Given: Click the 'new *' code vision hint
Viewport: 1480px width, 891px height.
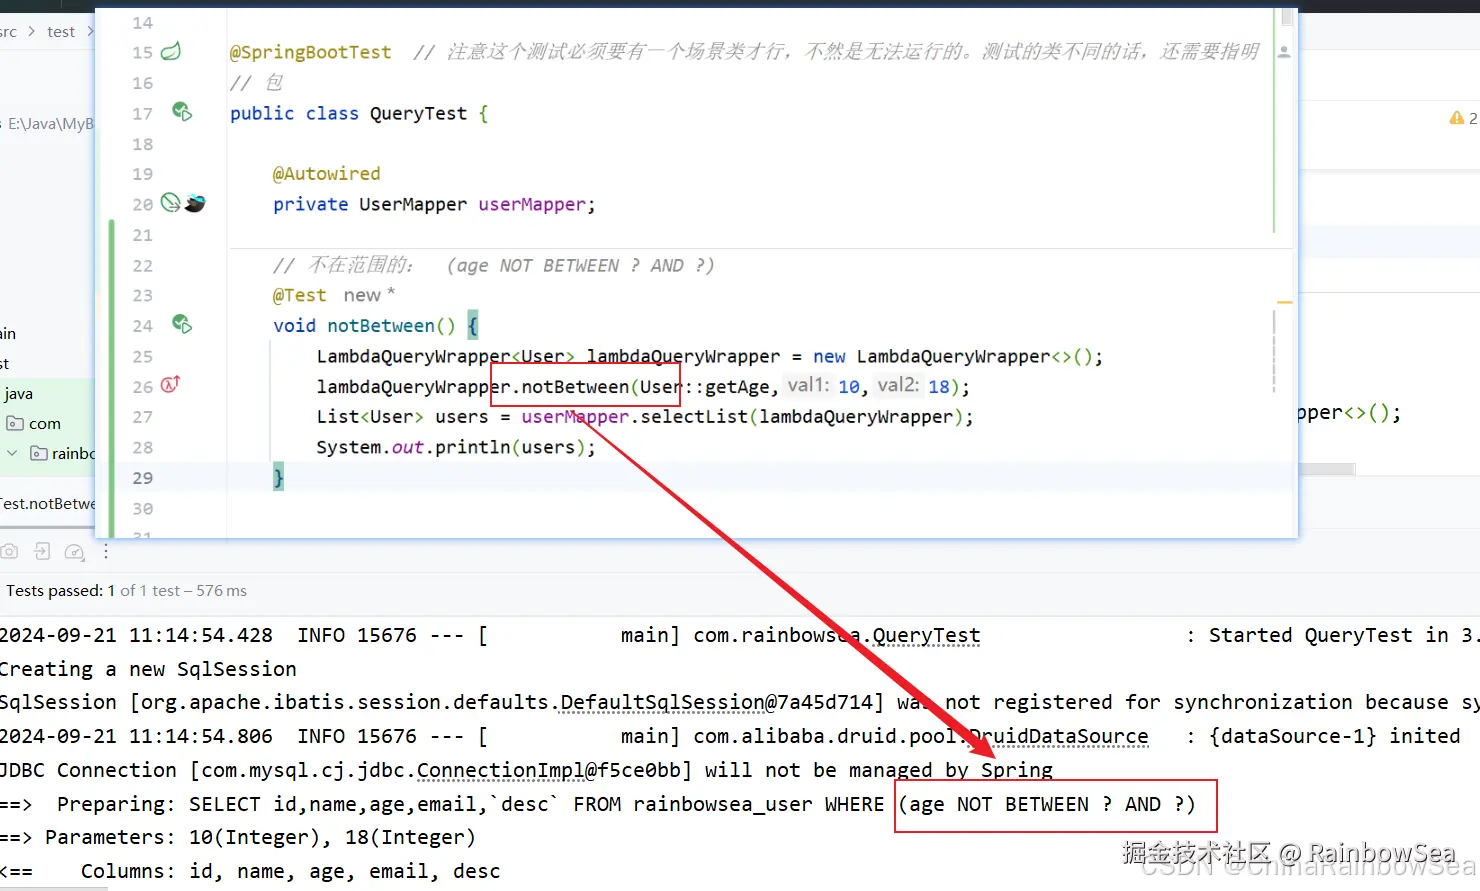Looking at the screenshot, I should [369, 295].
